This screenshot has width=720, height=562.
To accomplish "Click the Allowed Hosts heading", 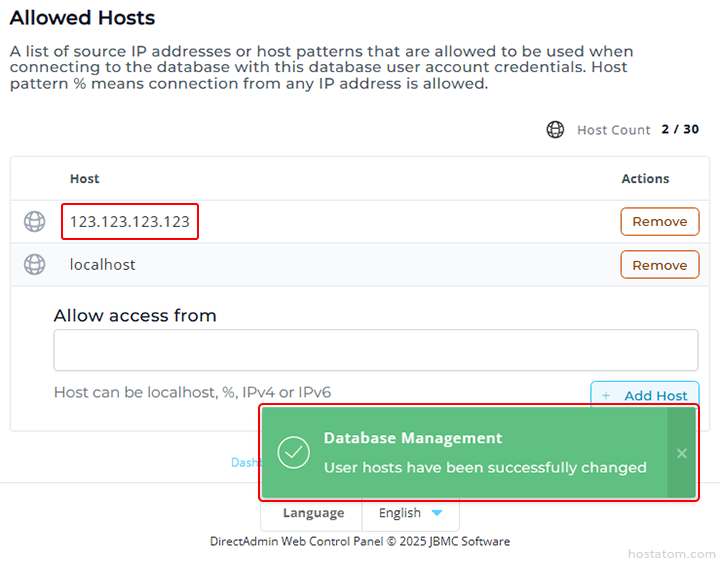I will 82,17.
